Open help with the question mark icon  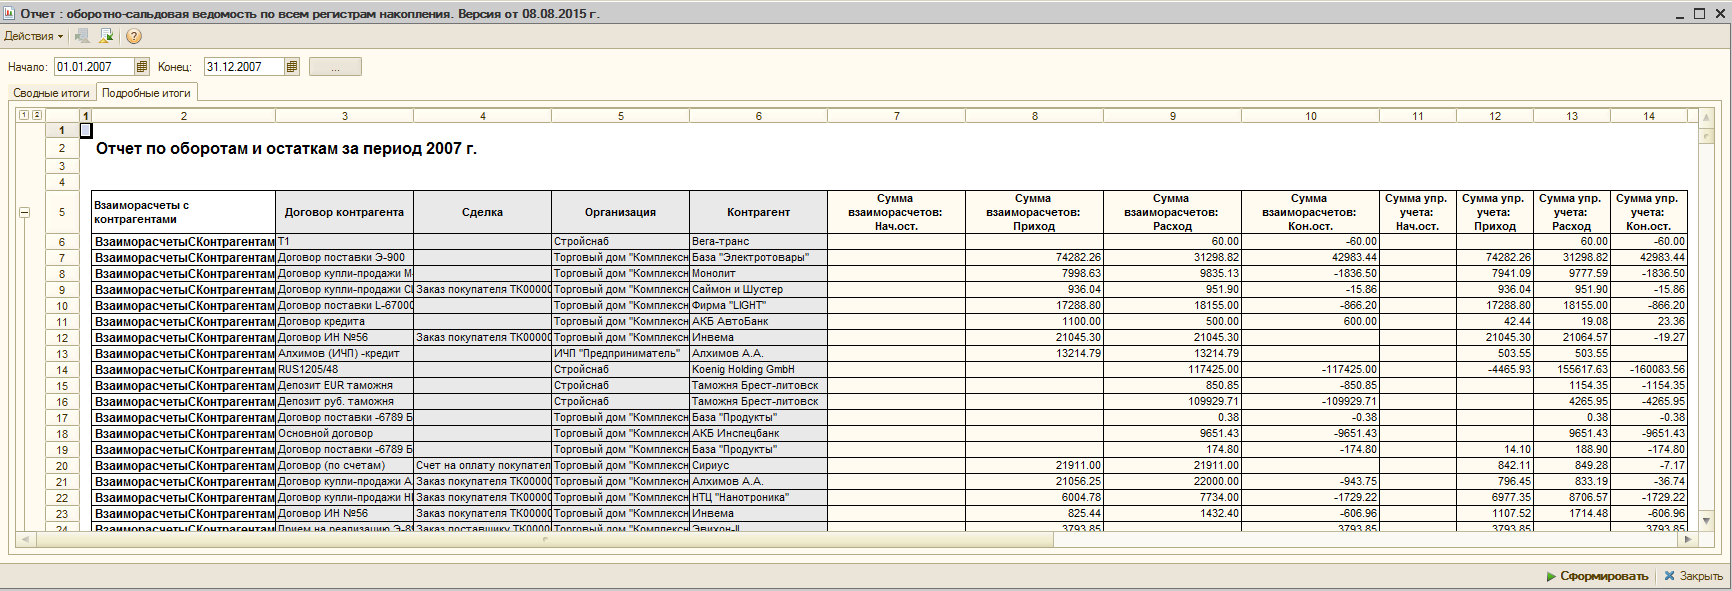point(134,36)
